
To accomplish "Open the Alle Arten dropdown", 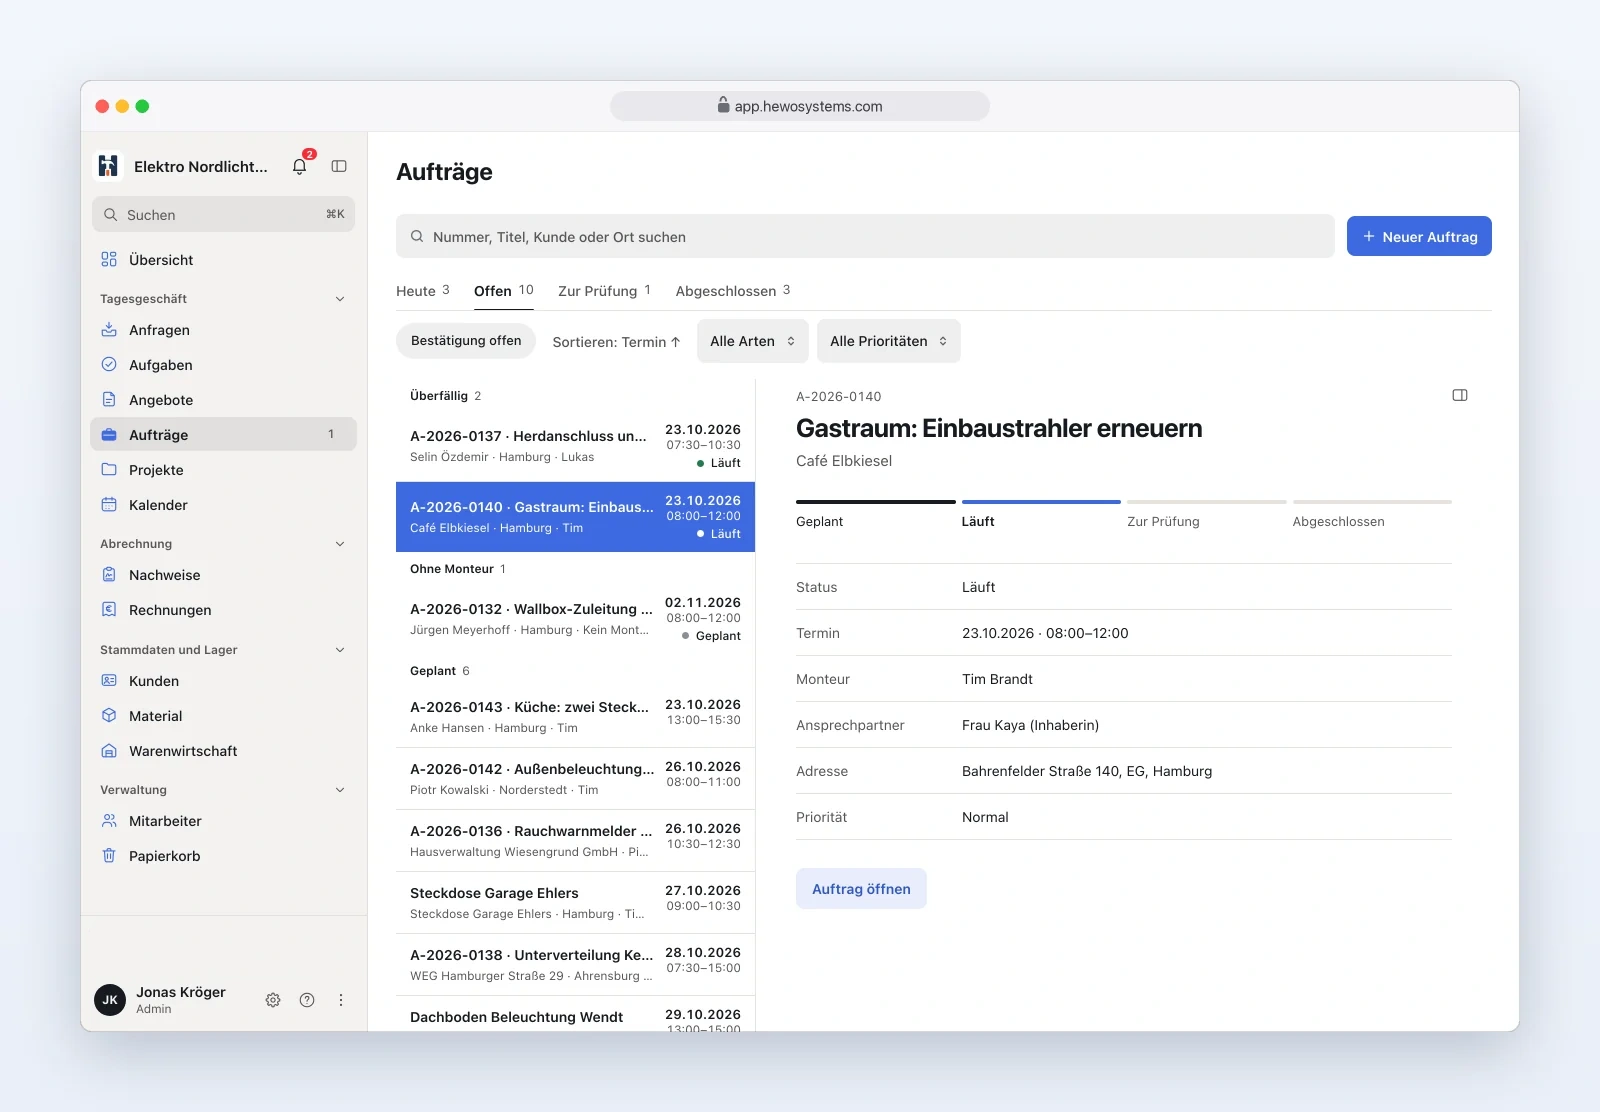I will point(752,341).
